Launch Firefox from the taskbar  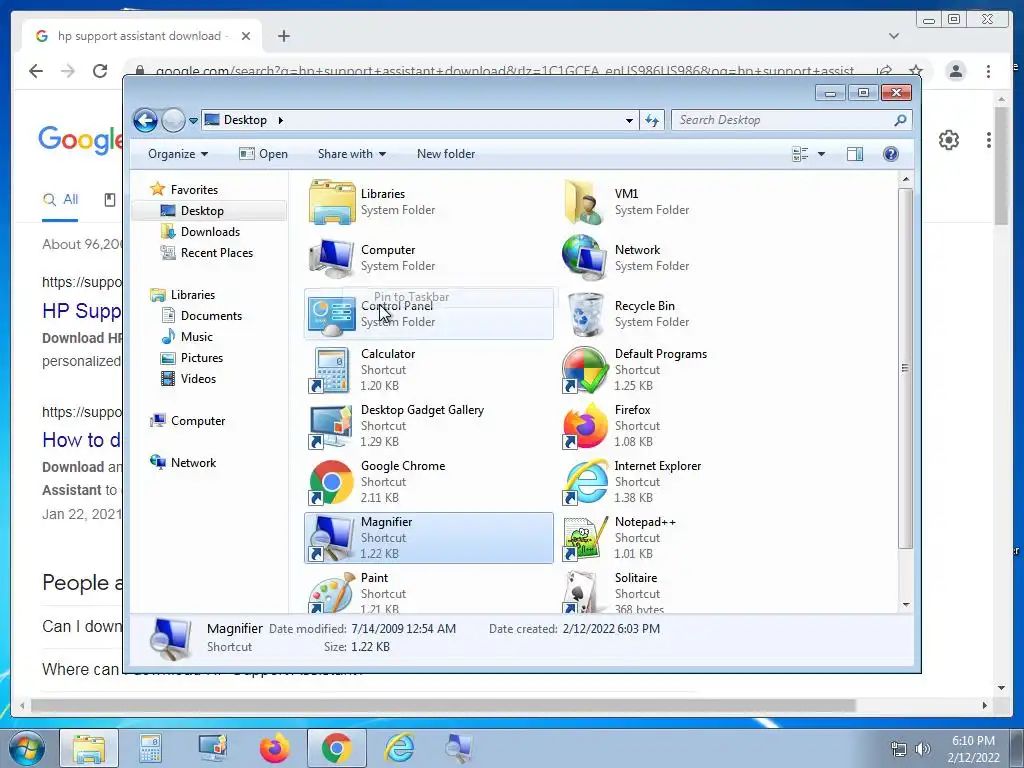click(x=274, y=748)
